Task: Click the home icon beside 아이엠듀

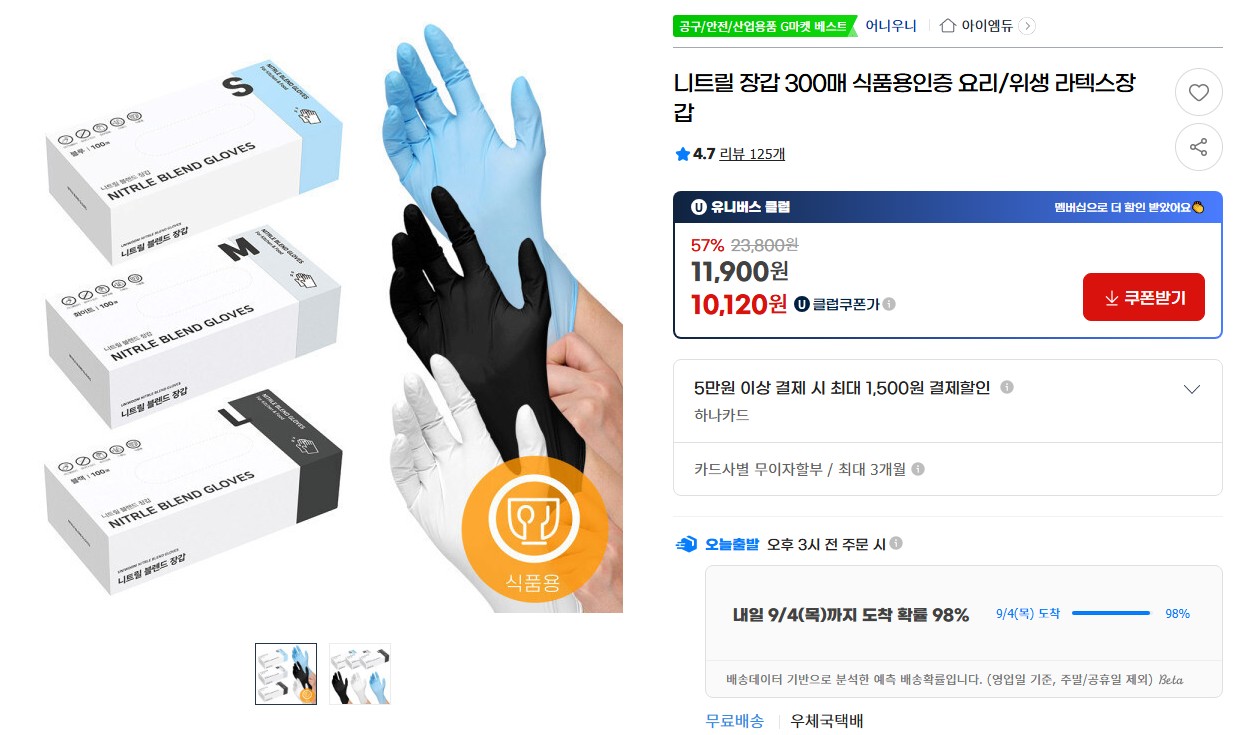Action: 948,26
